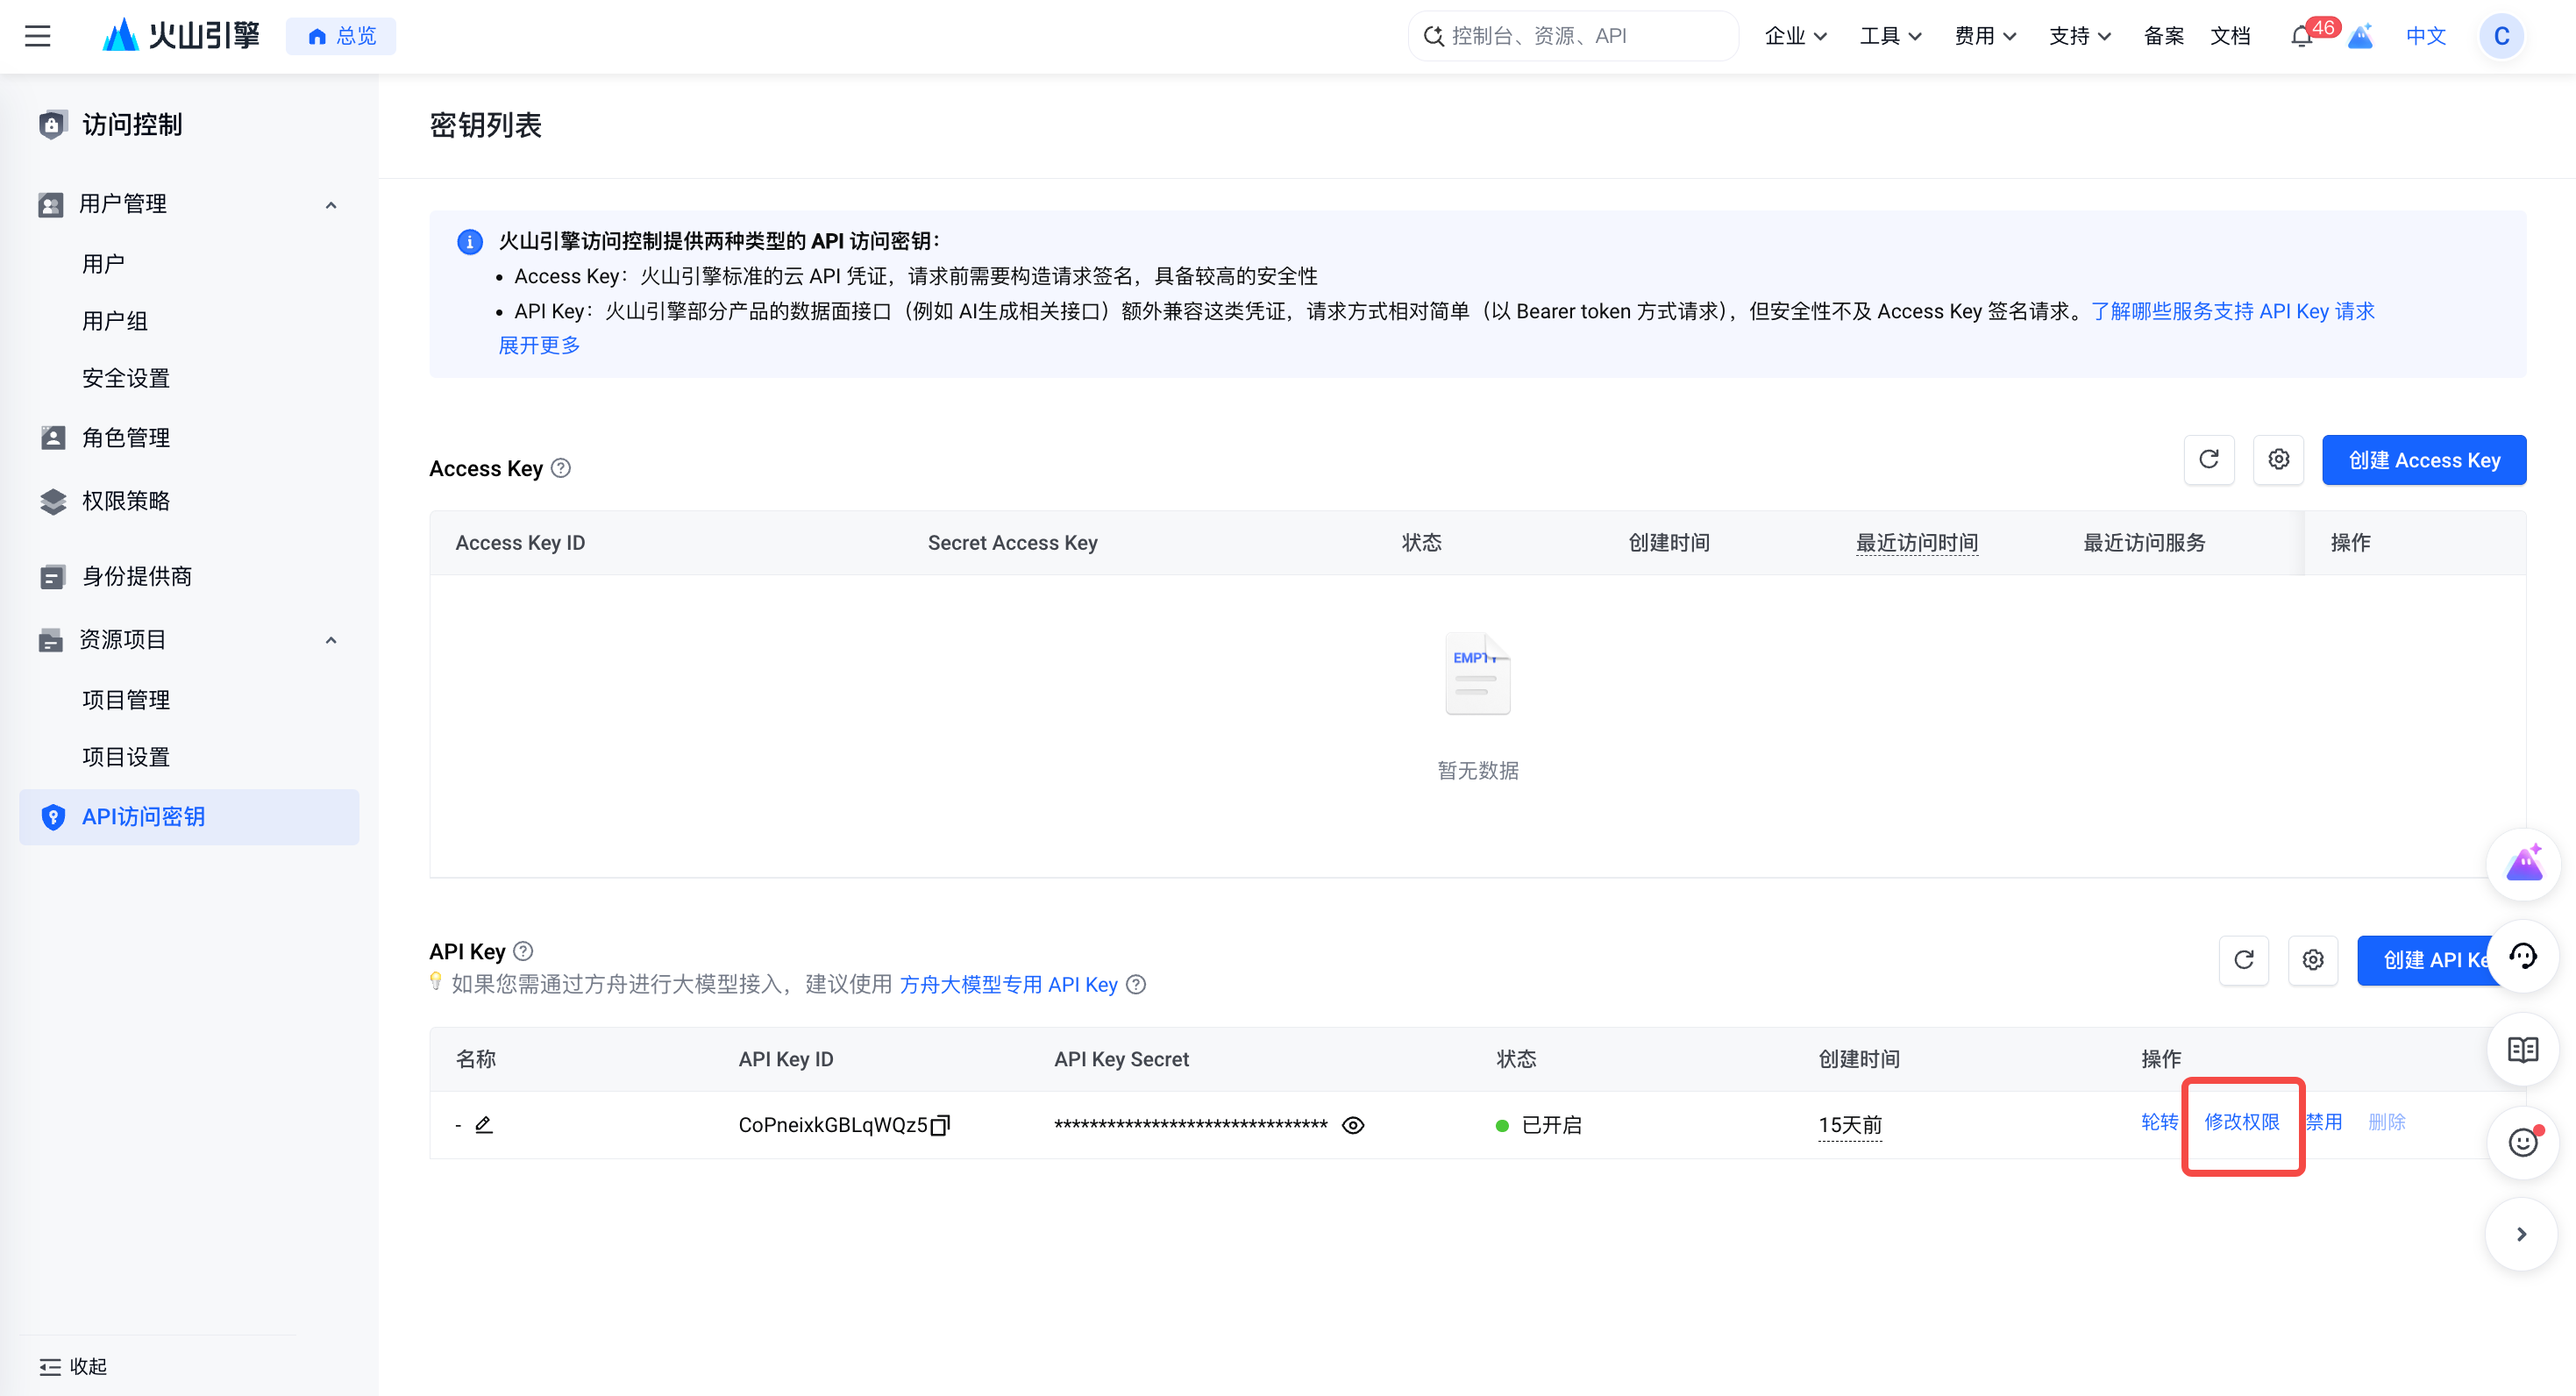Refresh the Access Key table

tap(2209, 460)
